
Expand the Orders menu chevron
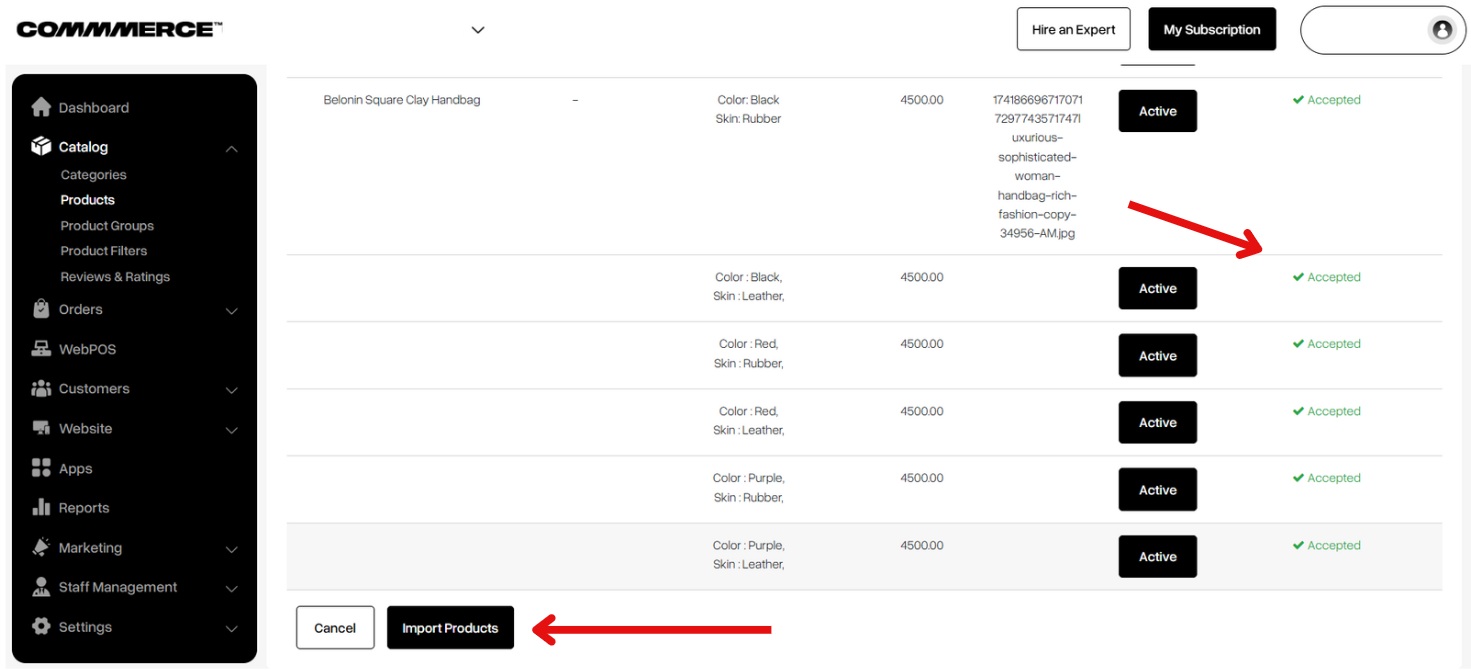tap(231, 311)
